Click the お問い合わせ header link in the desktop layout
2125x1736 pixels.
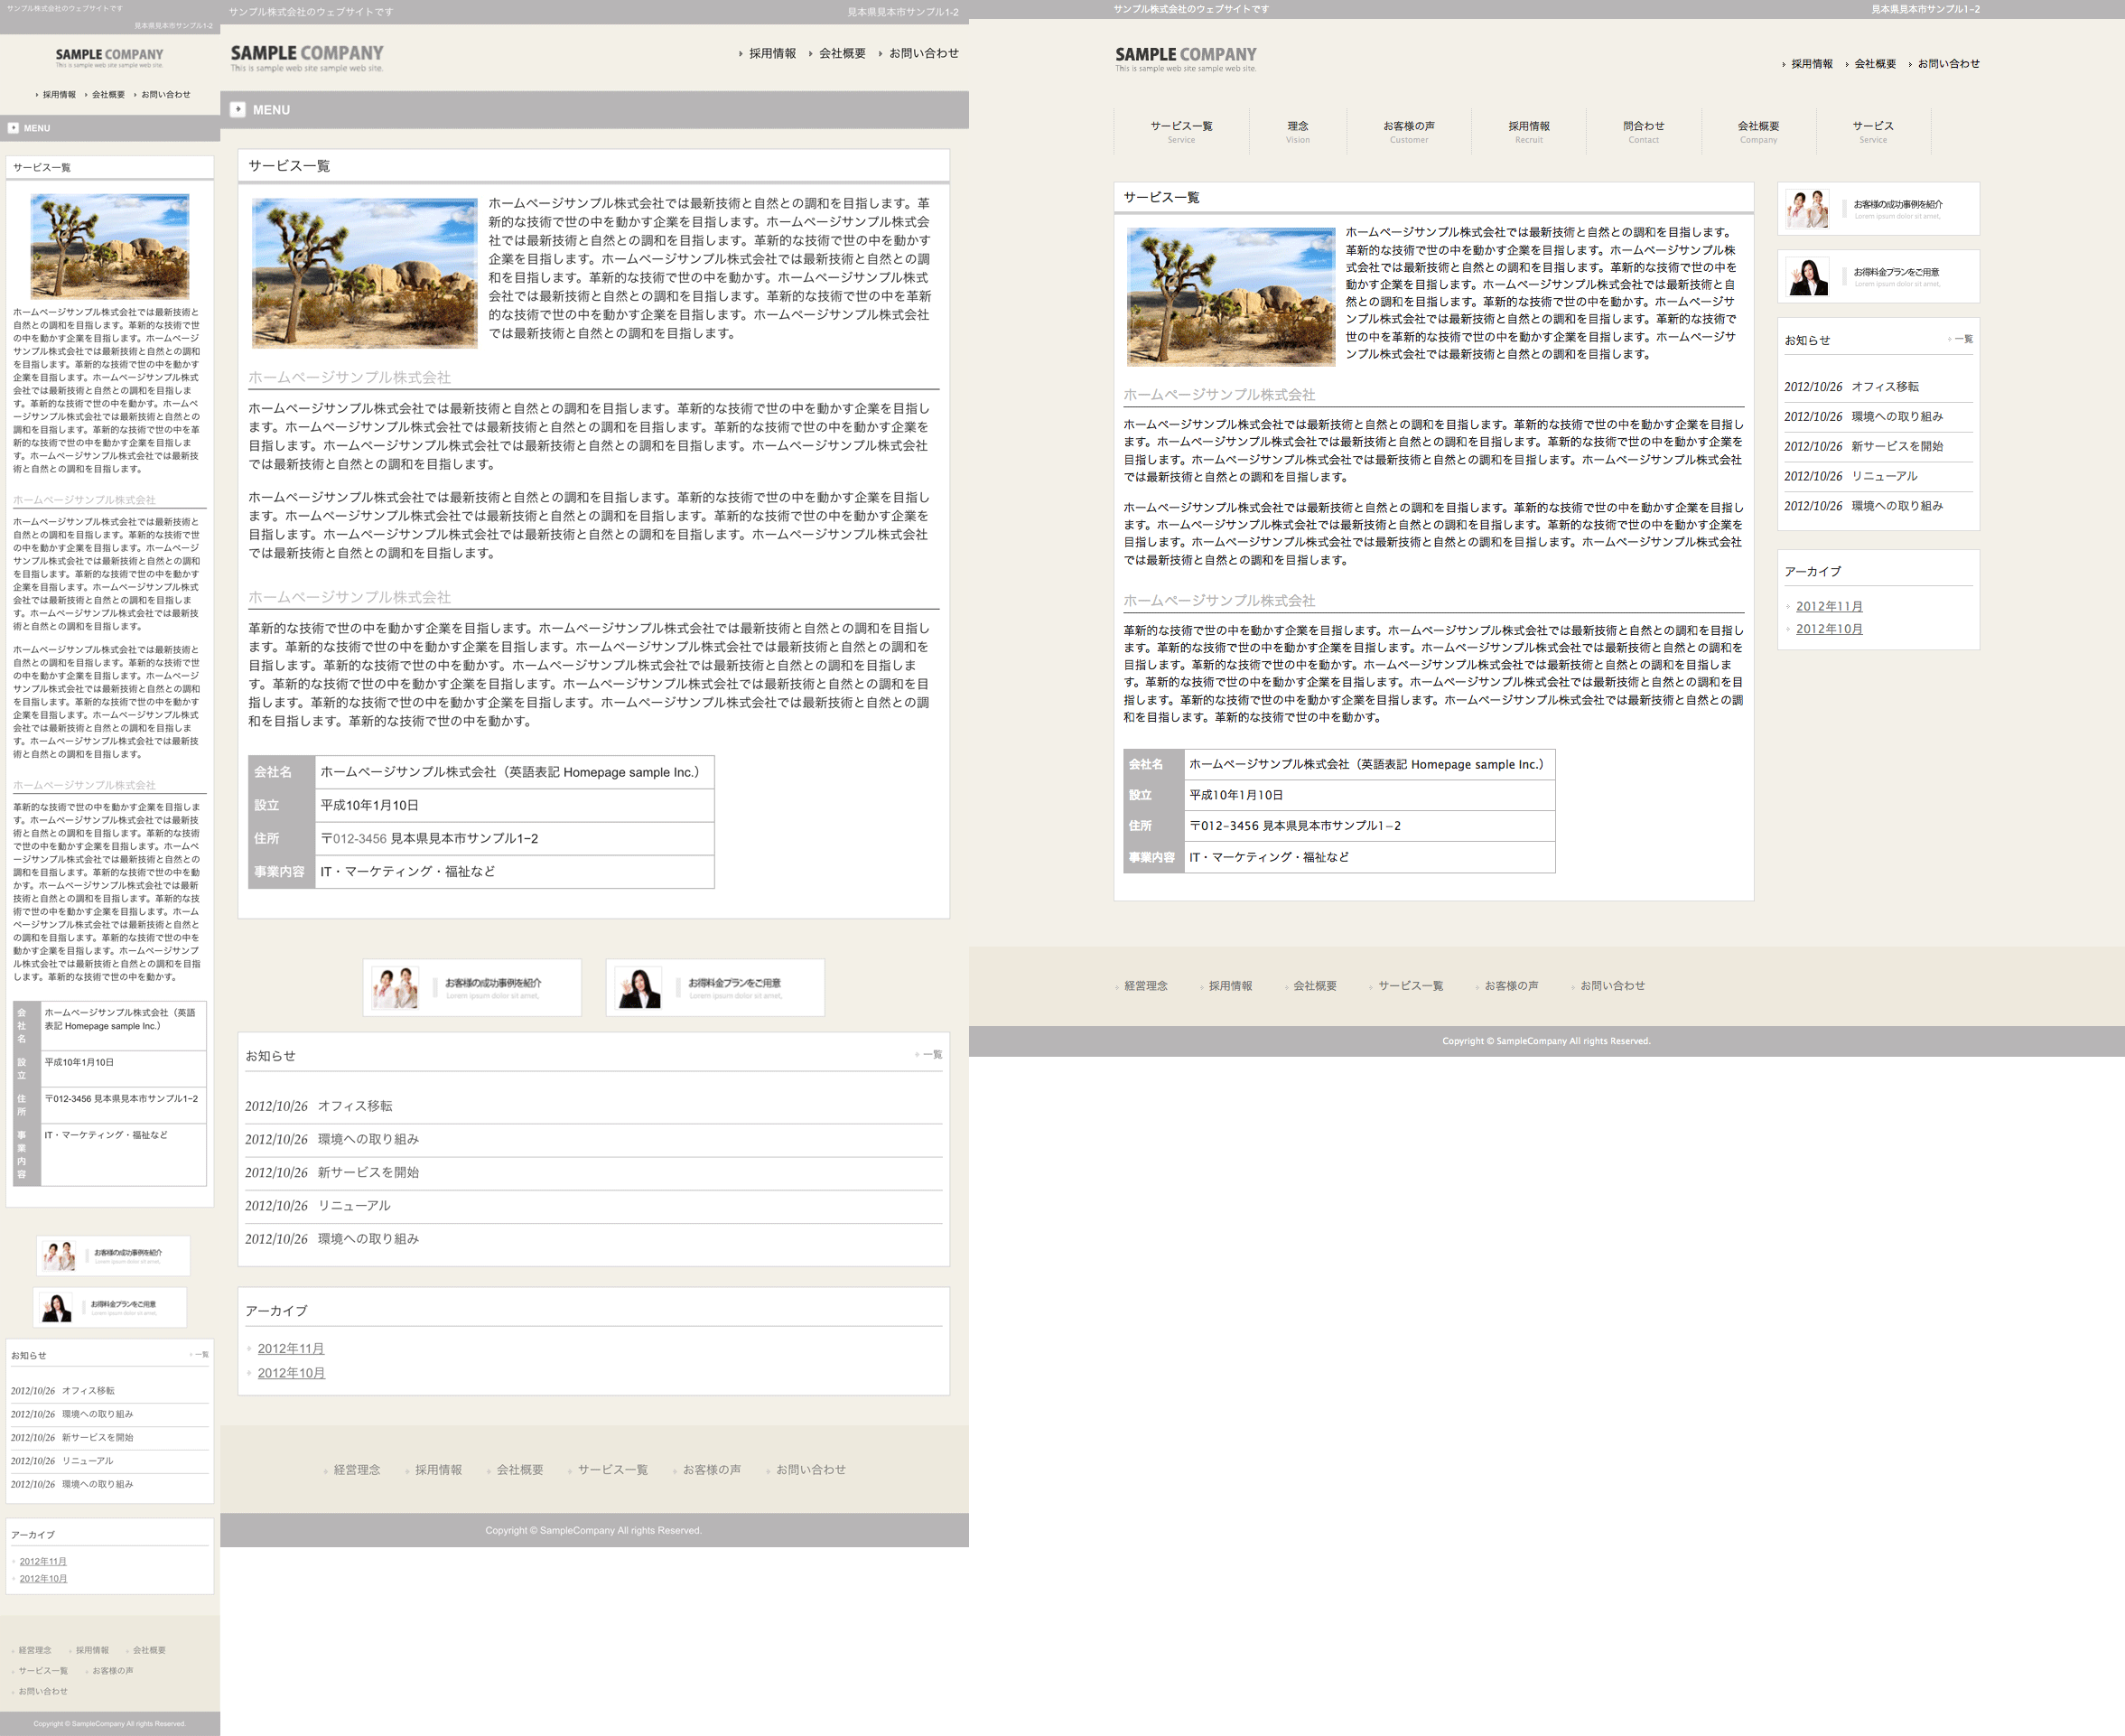coord(1947,64)
